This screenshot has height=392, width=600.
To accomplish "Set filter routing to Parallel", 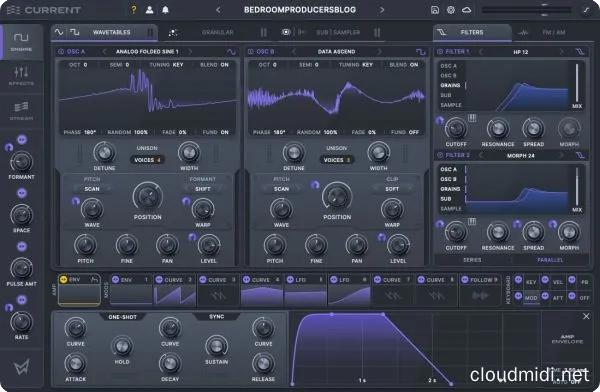I will click(x=550, y=260).
